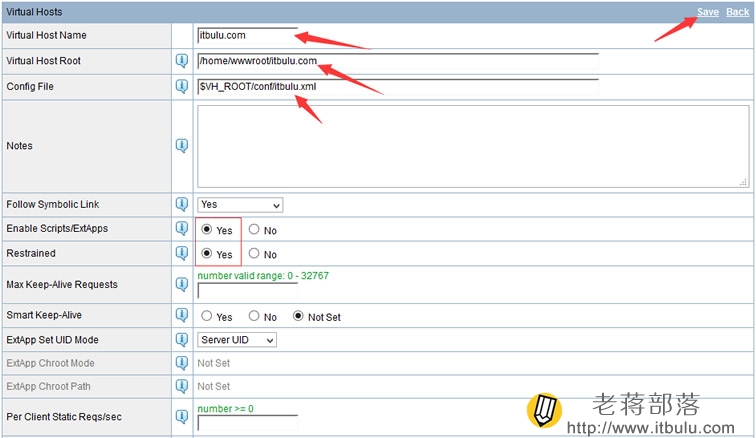Click Back link in Virtual Hosts header
Screen dimensions: 756x438
(738, 12)
